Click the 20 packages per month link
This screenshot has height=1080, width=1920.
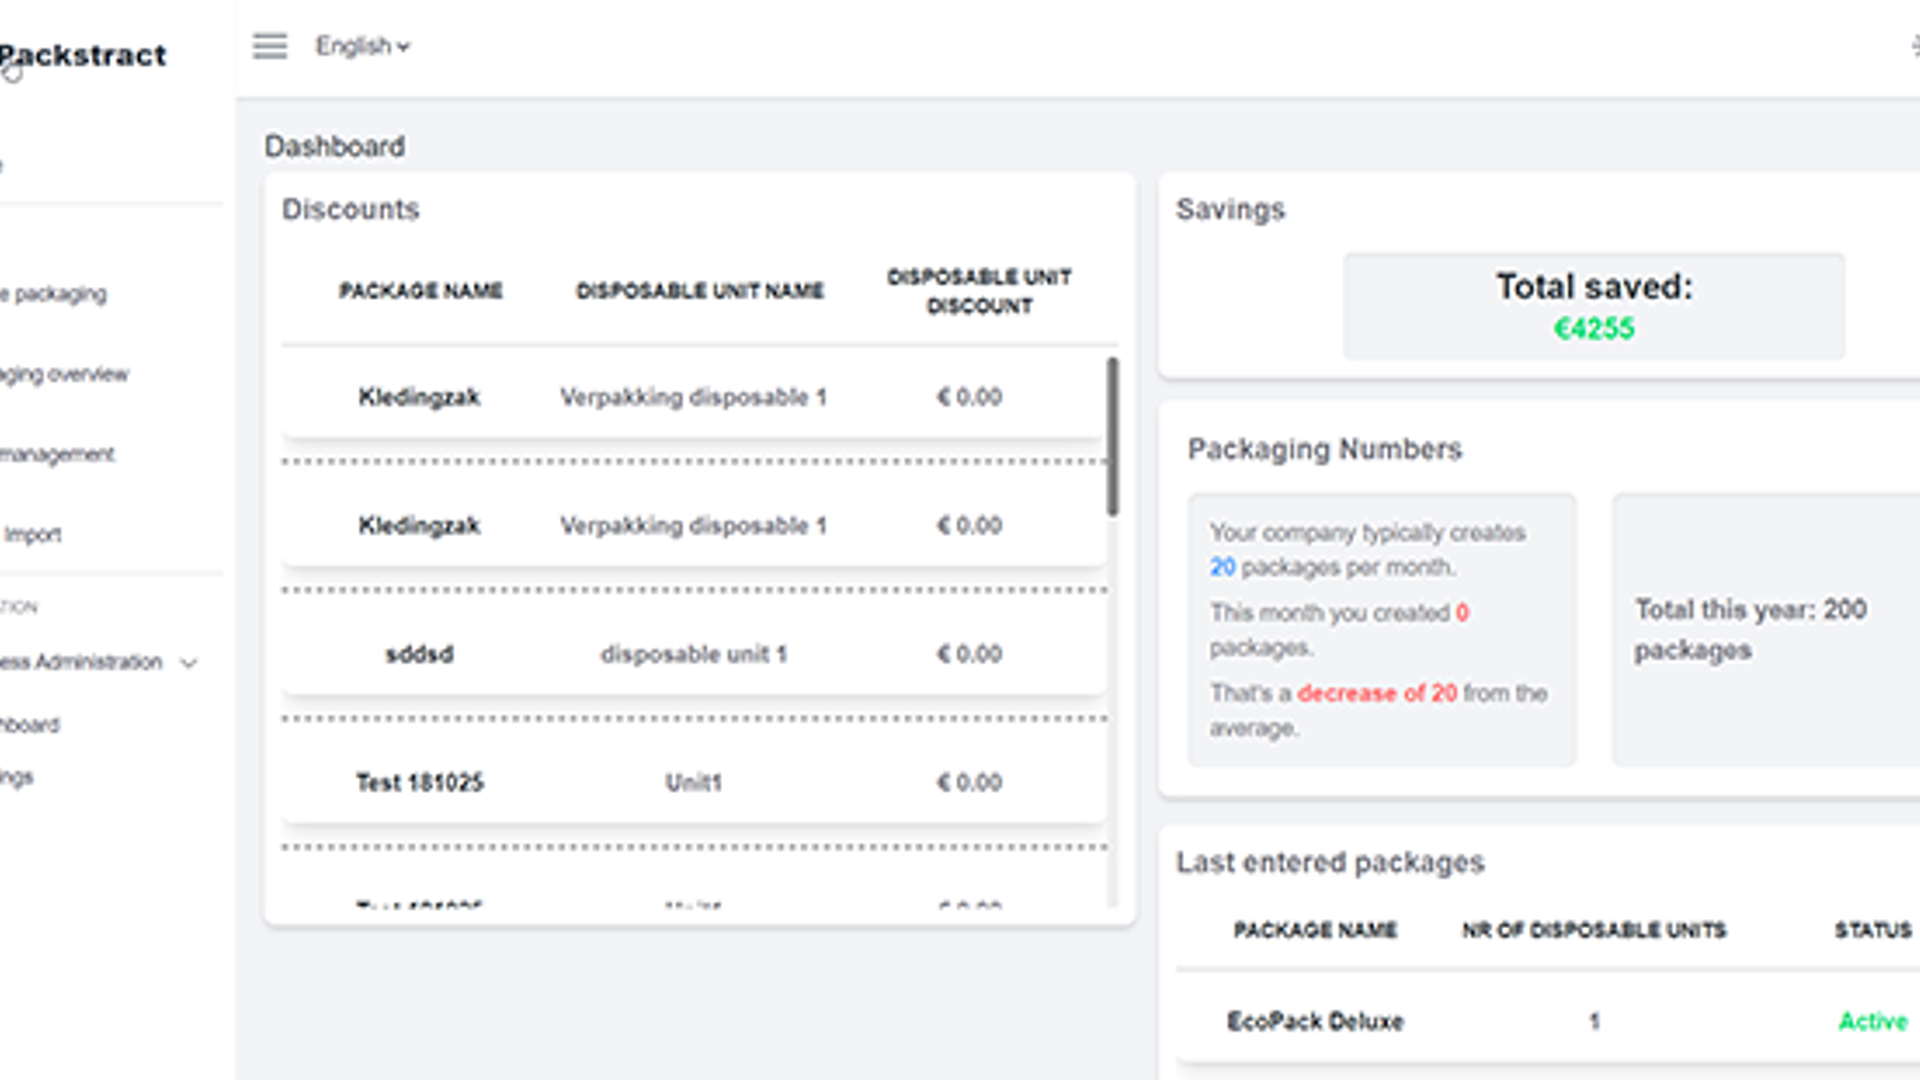[1222, 567]
